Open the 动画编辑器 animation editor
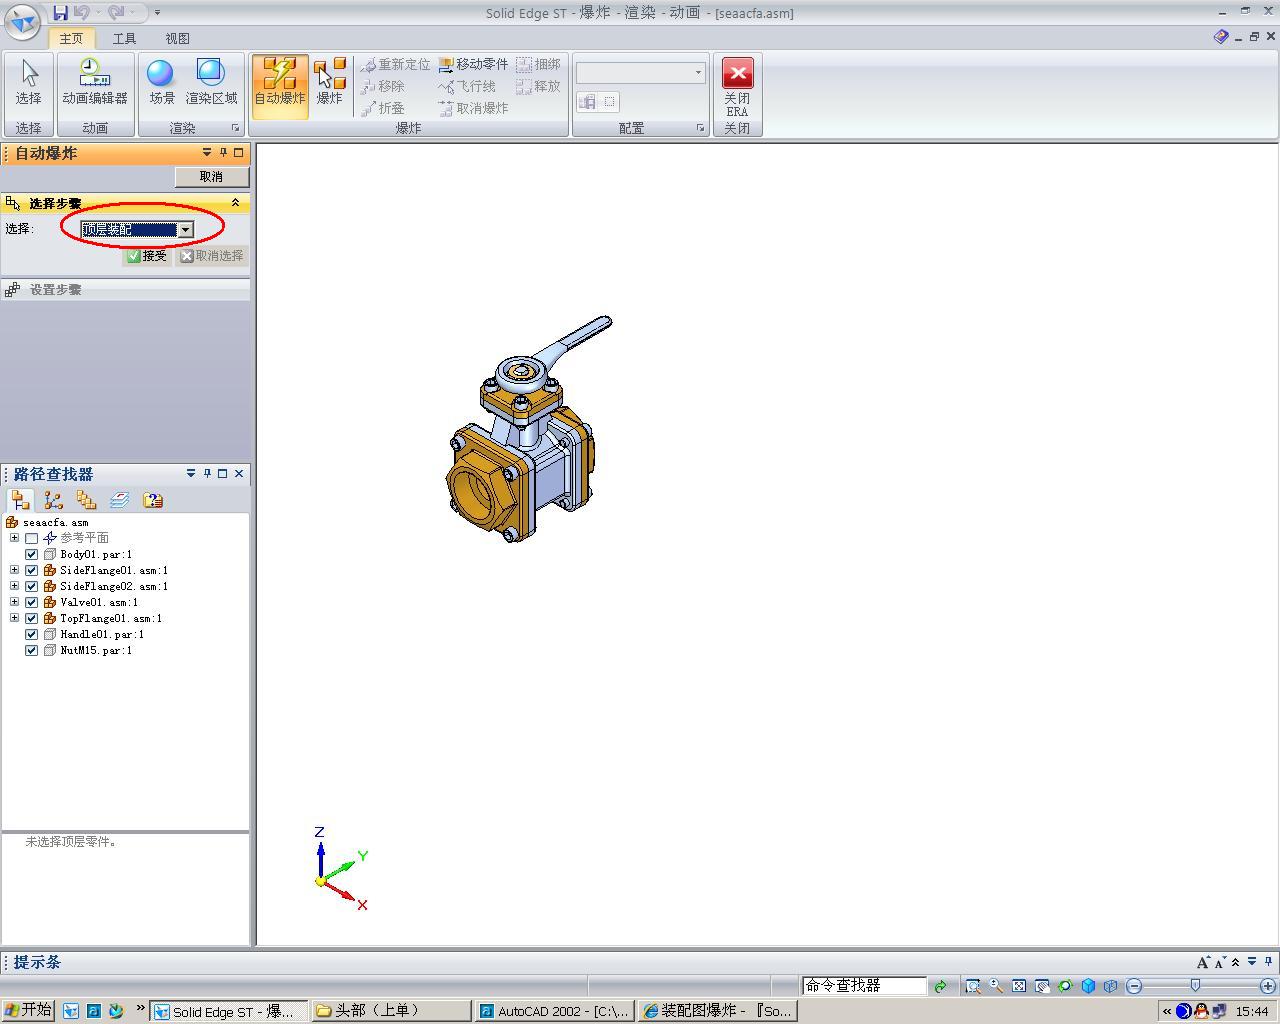 pos(95,82)
